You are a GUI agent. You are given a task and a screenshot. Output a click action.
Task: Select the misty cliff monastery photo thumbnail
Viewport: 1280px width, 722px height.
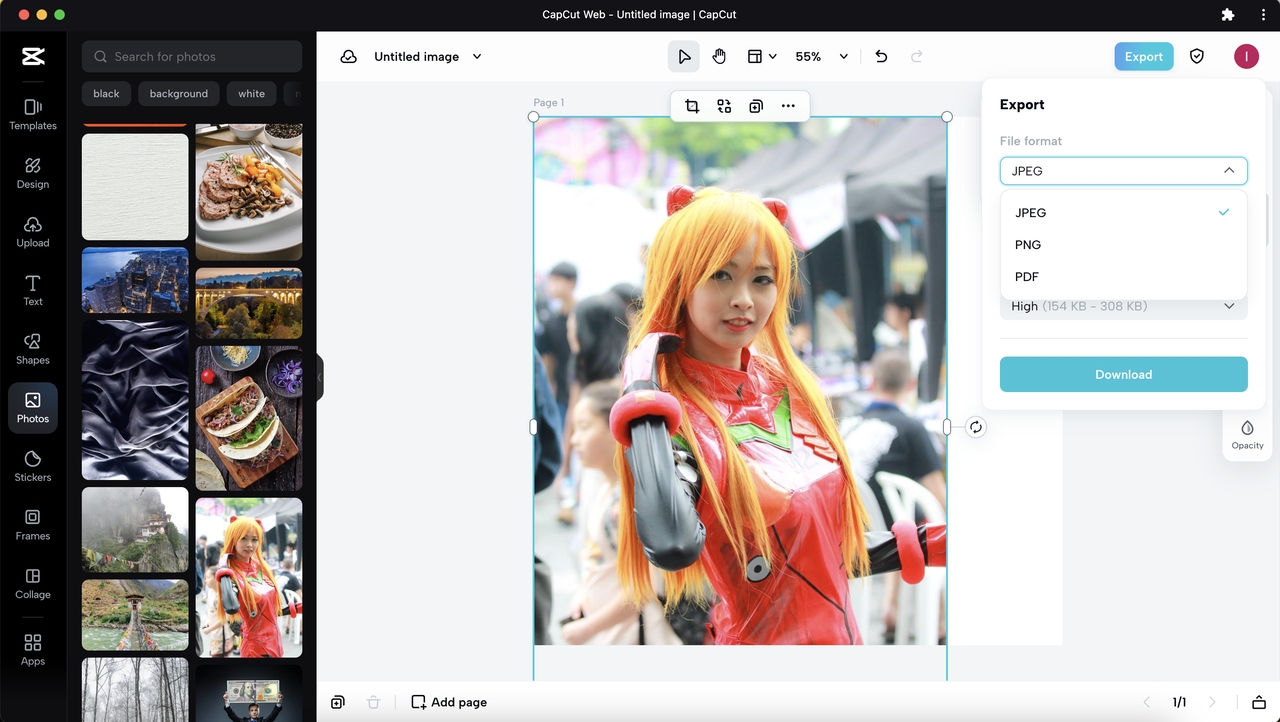[x=135, y=529]
